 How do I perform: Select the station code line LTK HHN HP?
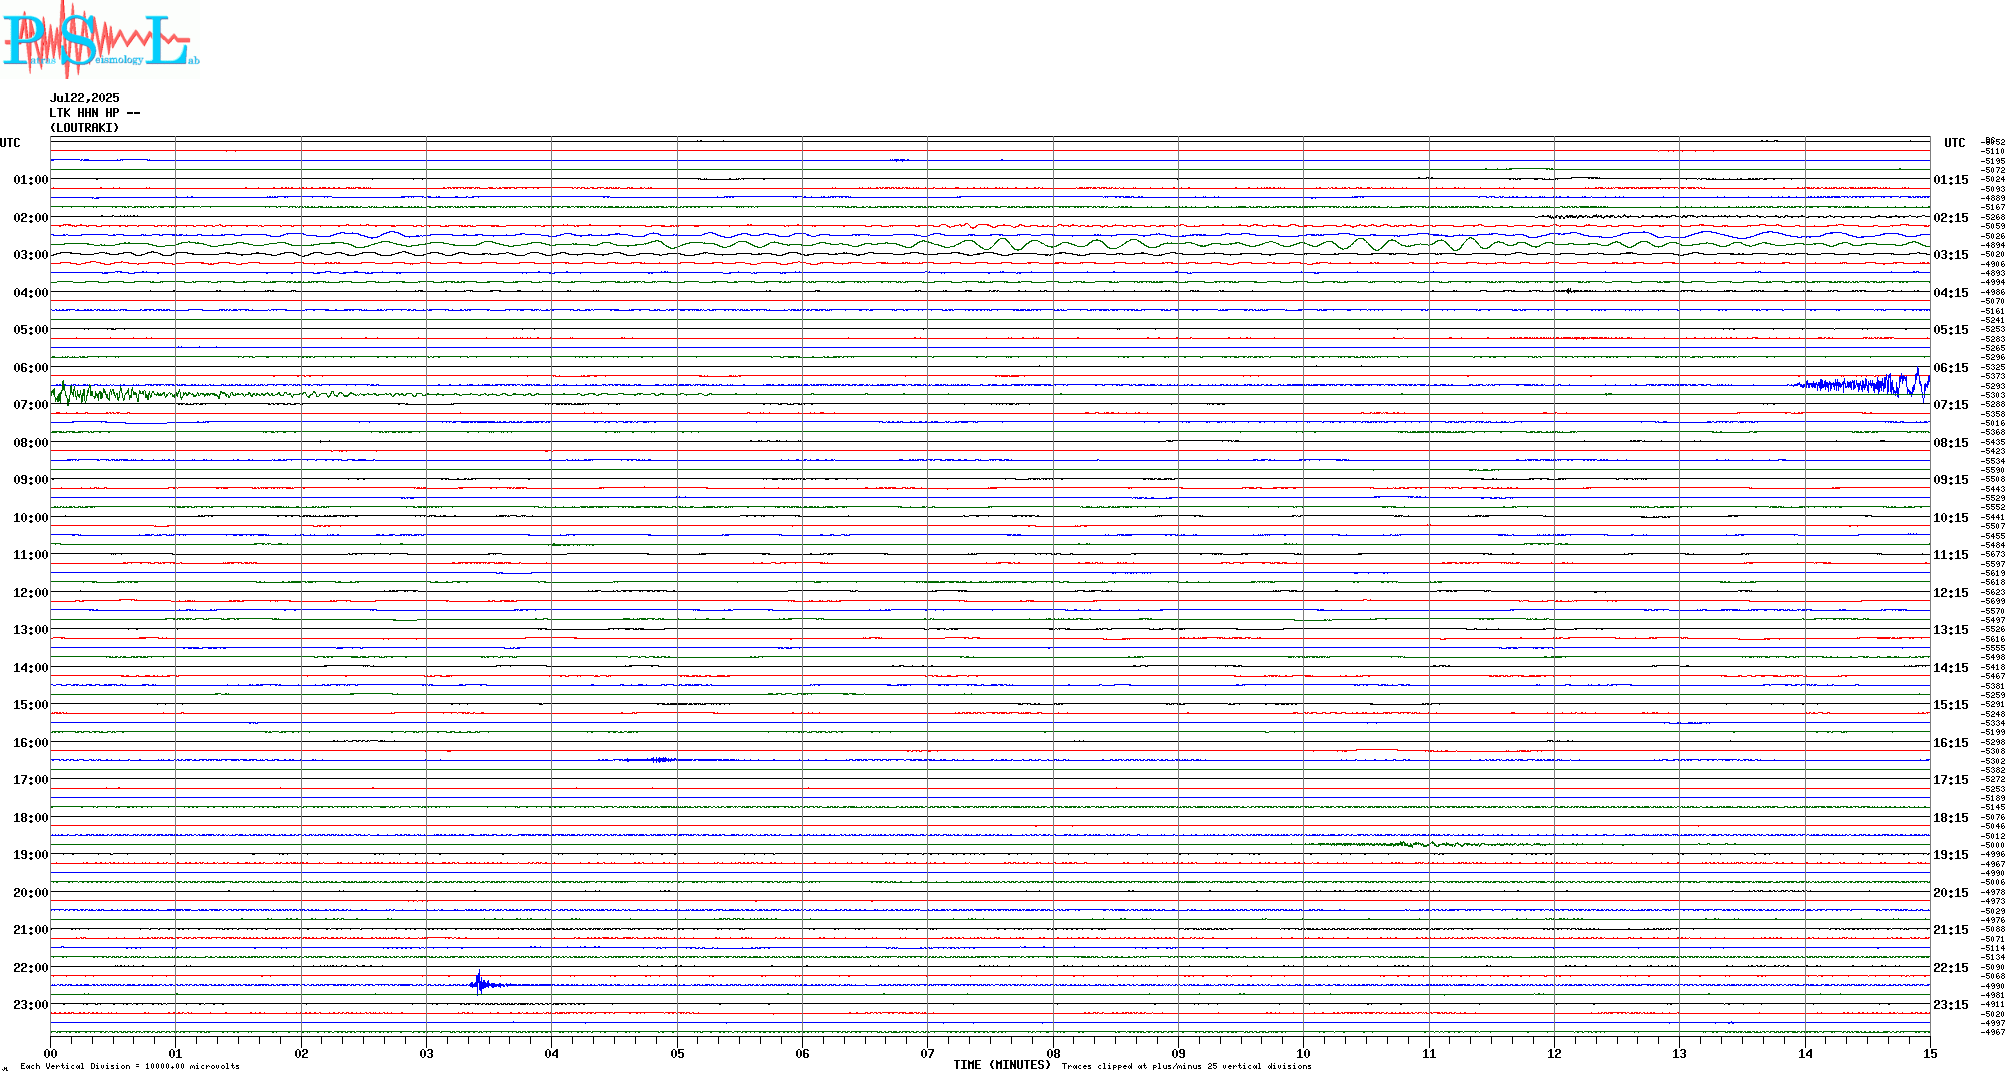point(95,113)
